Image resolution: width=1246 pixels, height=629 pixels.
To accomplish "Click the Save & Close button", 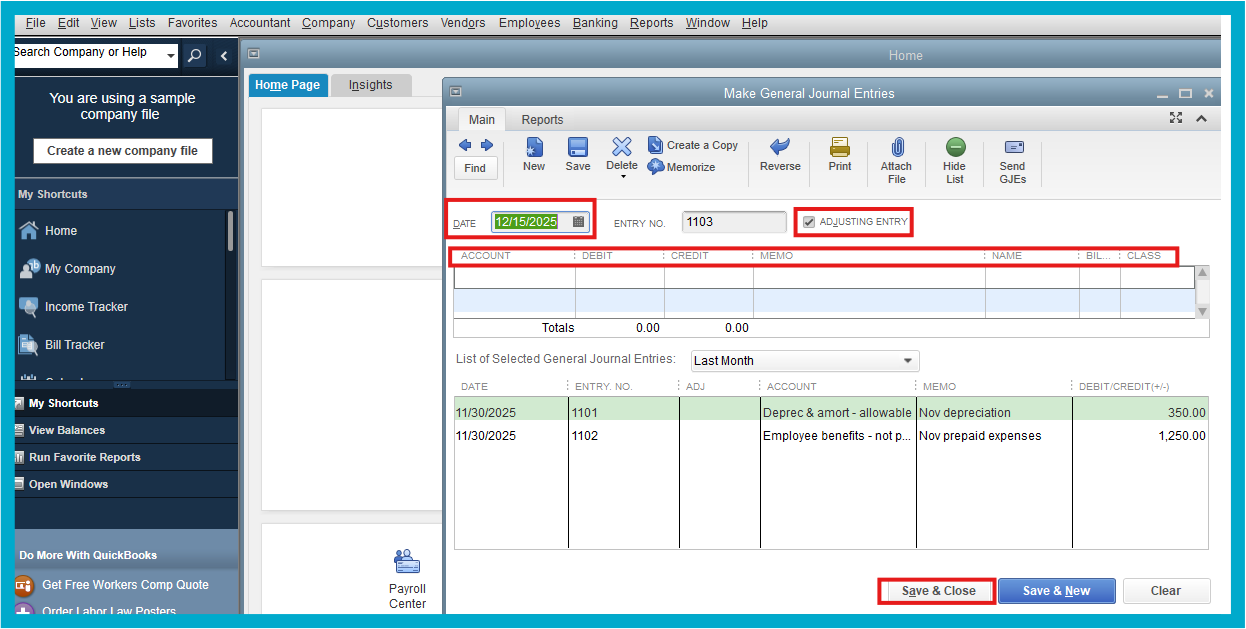I will coord(938,591).
